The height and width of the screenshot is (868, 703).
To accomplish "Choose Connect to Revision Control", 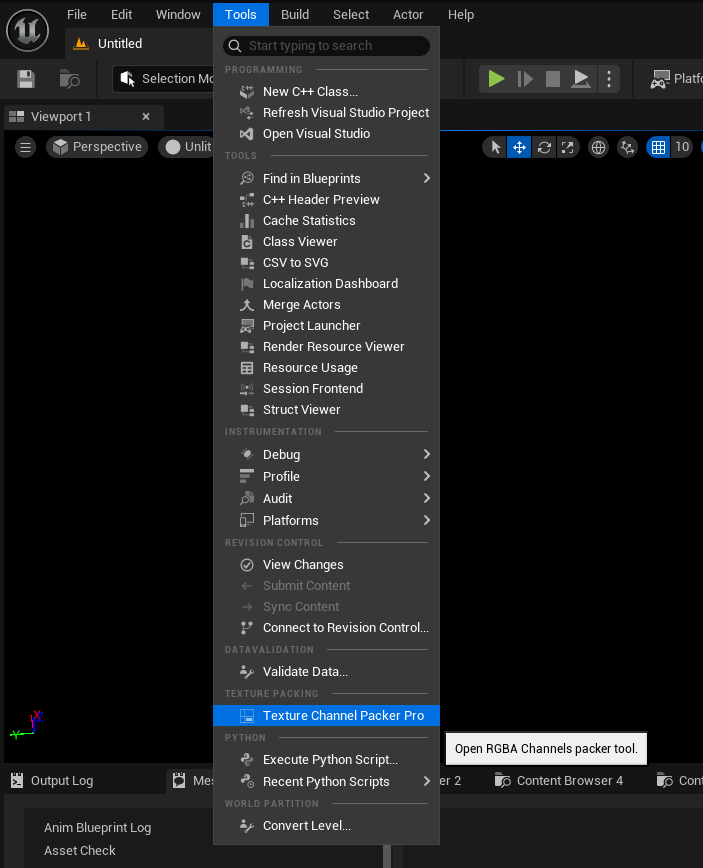I will point(327,628).
